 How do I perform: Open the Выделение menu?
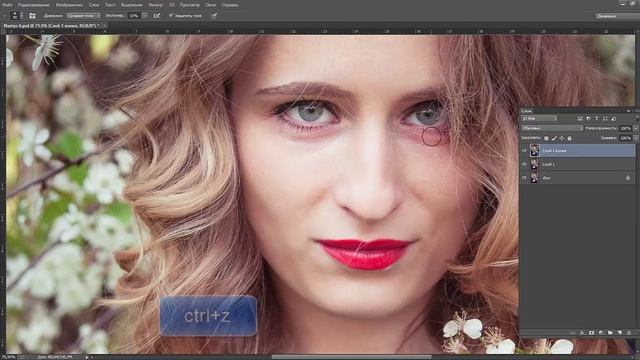coord(132,5)
